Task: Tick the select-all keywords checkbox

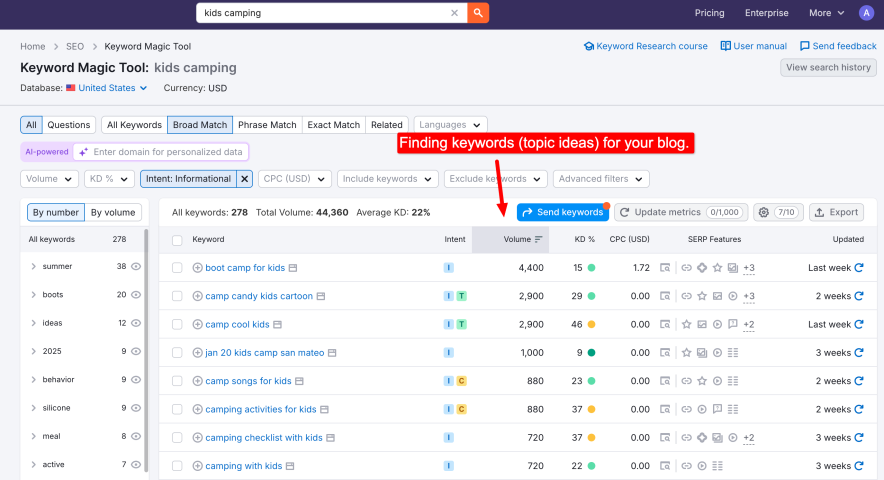Action: coord(177,240)
